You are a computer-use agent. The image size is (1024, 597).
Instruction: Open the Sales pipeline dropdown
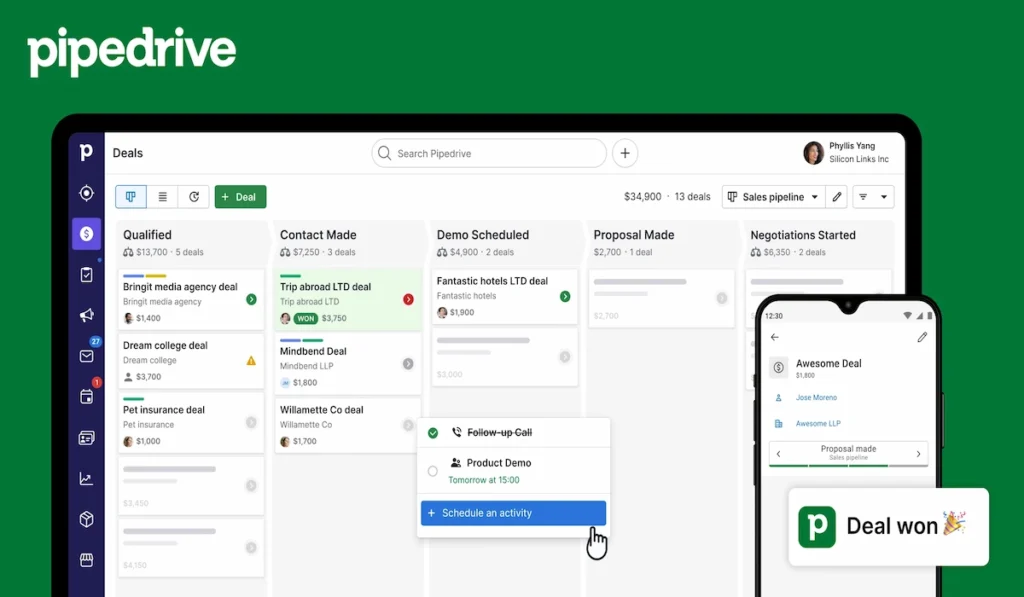tap(773, 196)
